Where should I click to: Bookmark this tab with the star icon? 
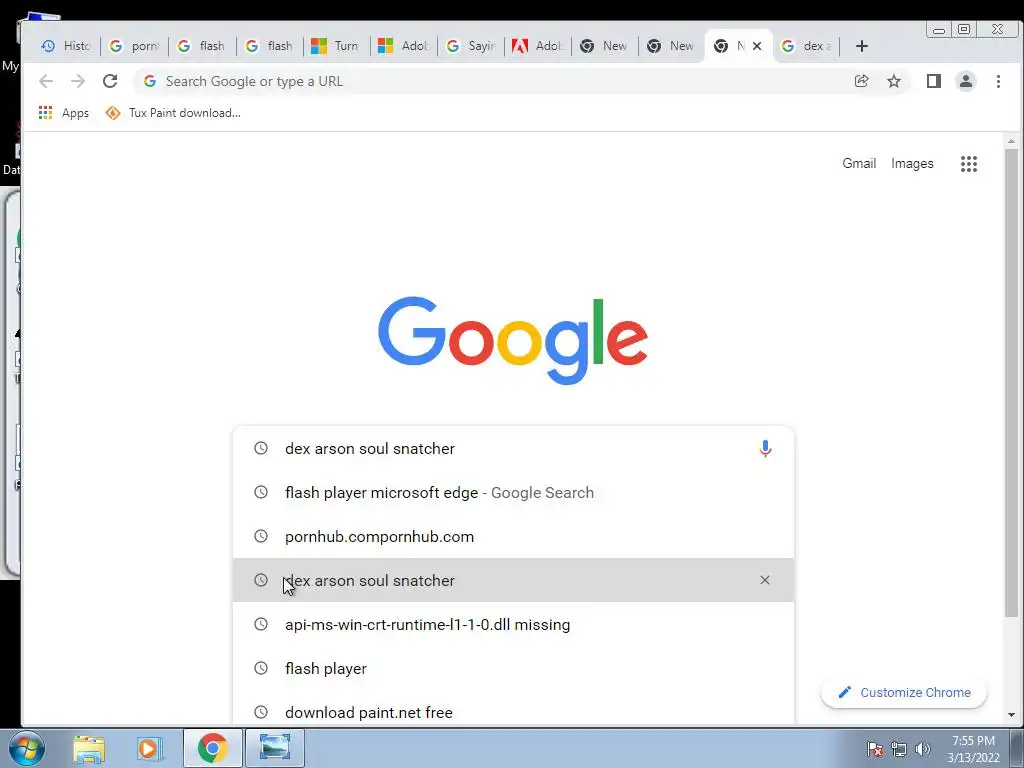click(x=894, y=81)
